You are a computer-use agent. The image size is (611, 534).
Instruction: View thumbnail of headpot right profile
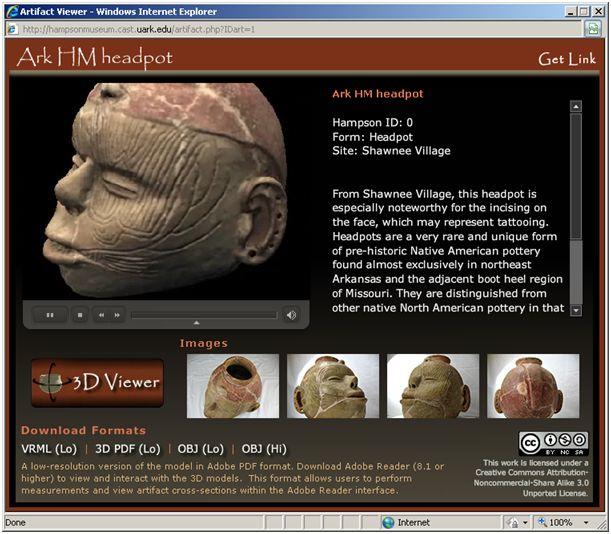pyautogui.click(x=333, y=386)
